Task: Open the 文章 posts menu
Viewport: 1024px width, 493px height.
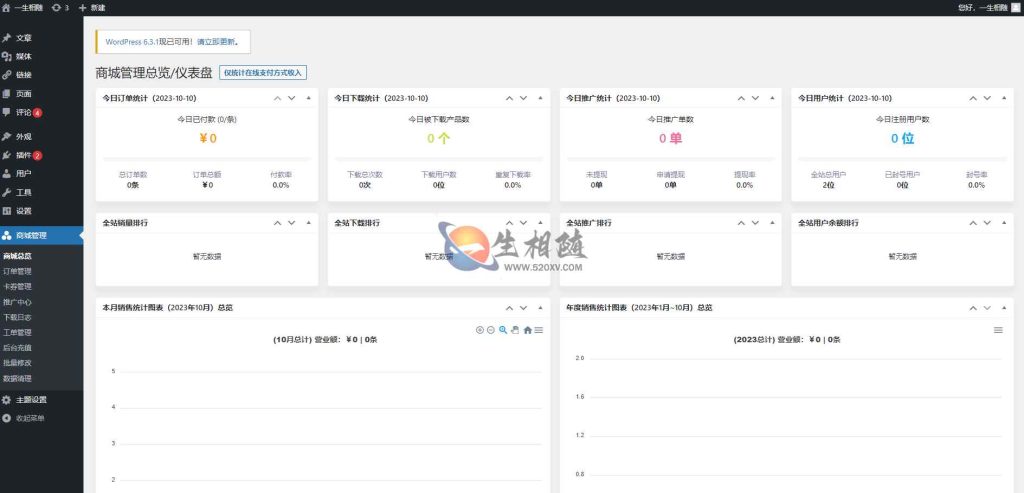Action: (41, 38)
